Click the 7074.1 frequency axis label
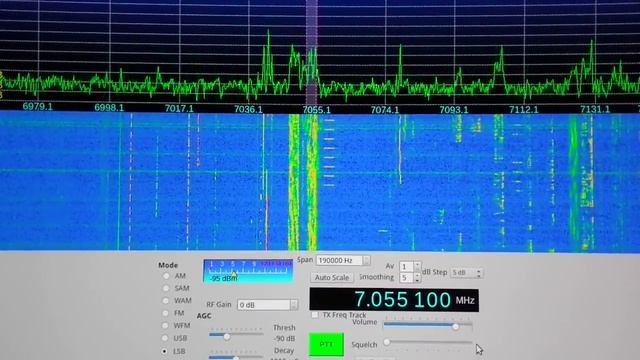The width and height of the screenshot is (640, 360). click(385, 109)
